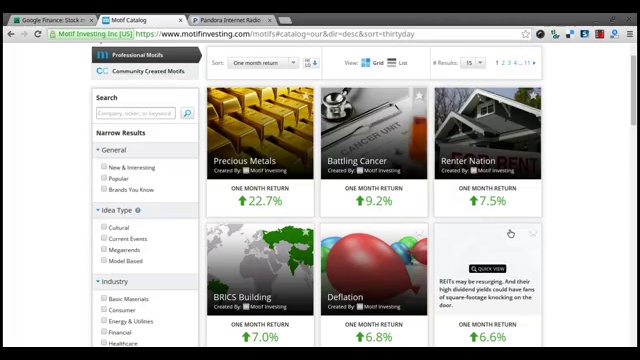Go to results page 2
The height and width of the screenshot is (360, 640).
click(x=503, y=63)
